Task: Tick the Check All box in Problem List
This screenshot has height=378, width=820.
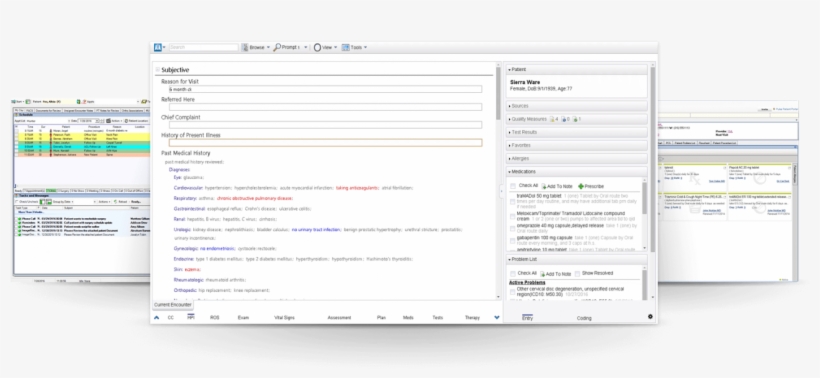Action: pos(513,273)
